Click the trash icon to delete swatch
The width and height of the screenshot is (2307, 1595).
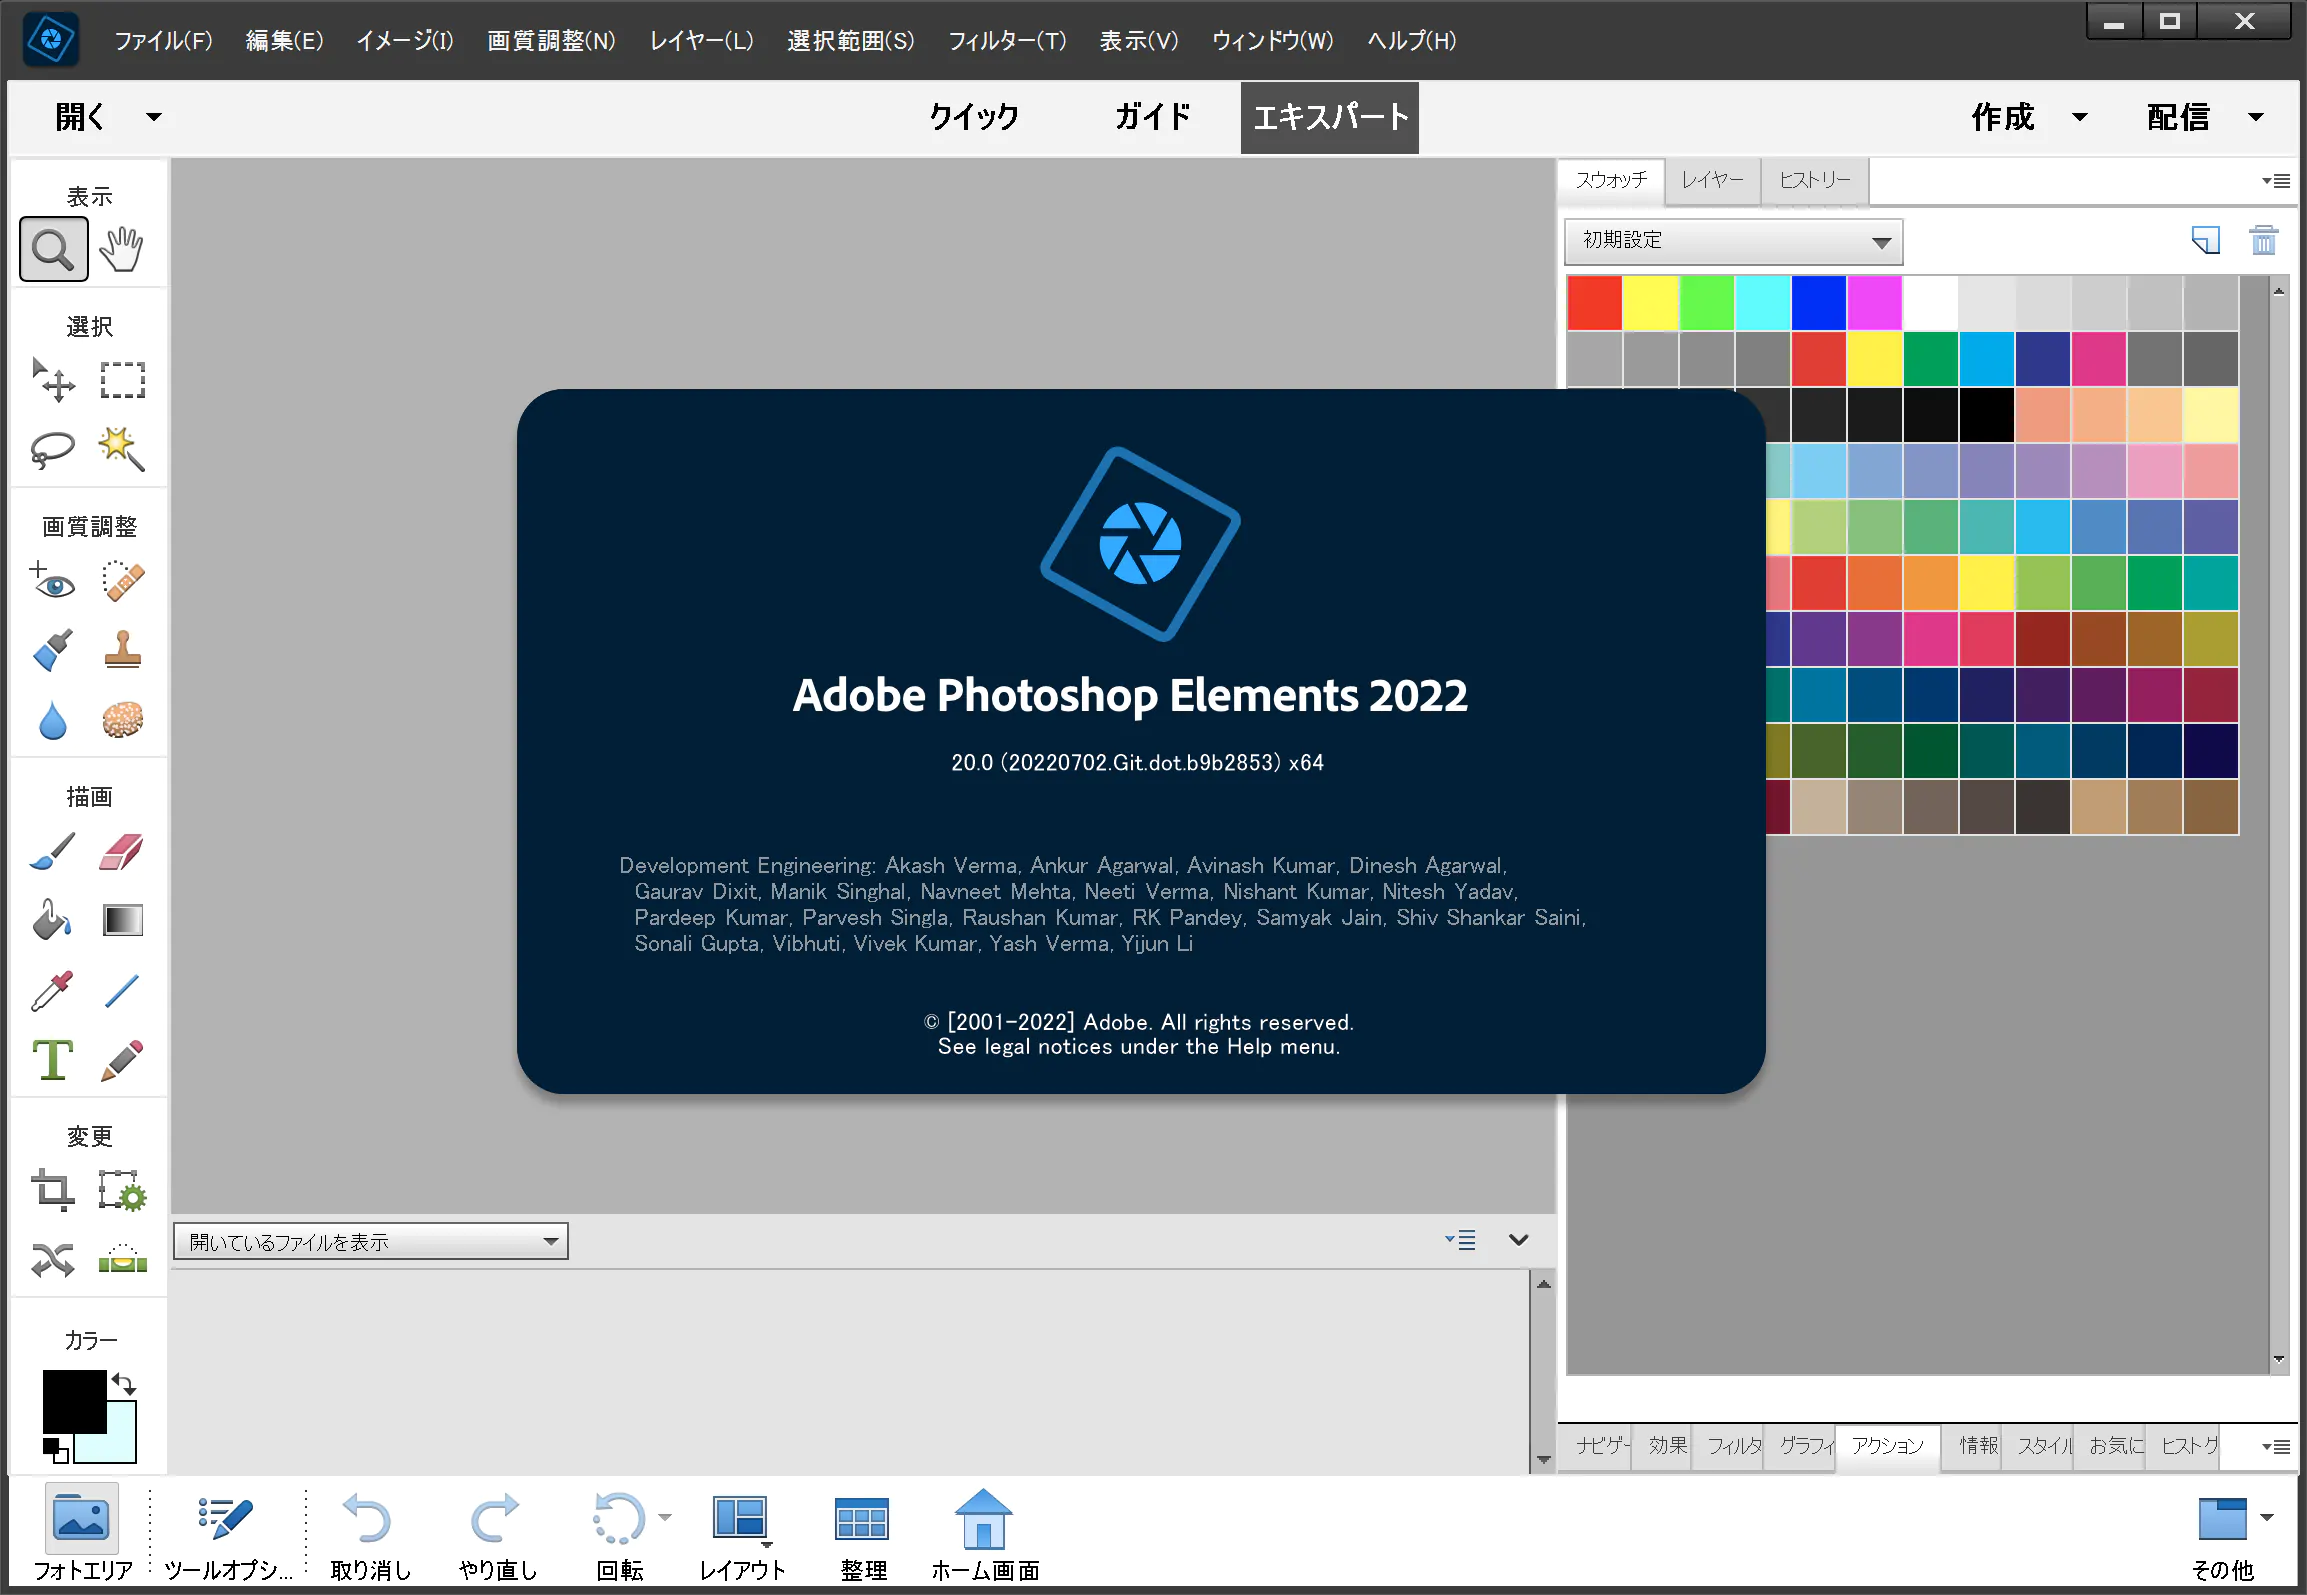(2263, 240)
